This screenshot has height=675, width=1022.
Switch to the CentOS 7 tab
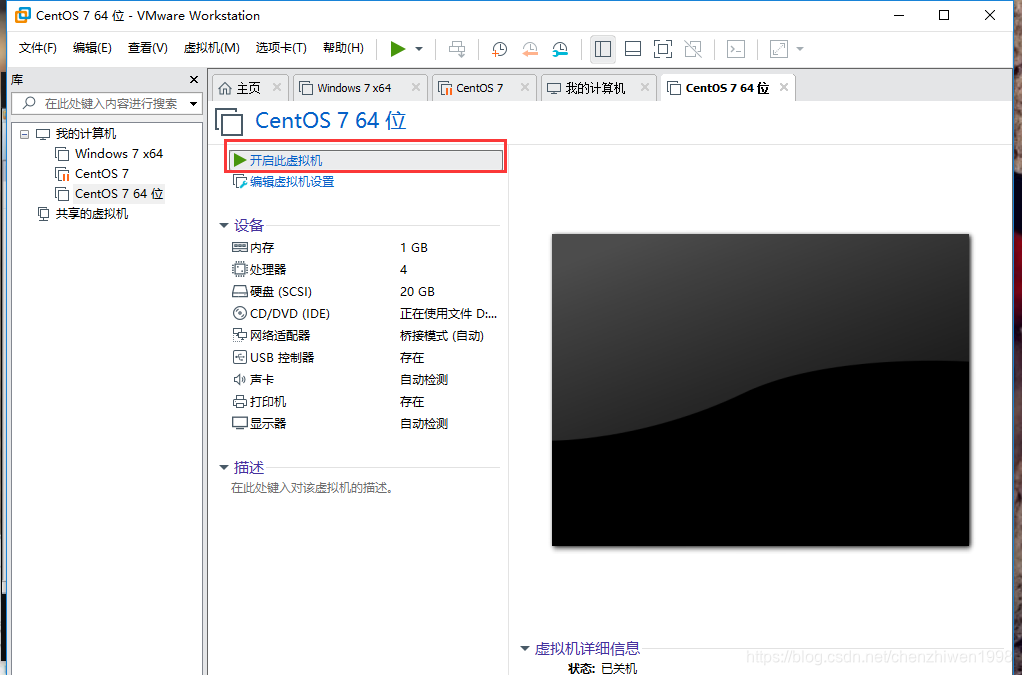click(x=479, y=88)
